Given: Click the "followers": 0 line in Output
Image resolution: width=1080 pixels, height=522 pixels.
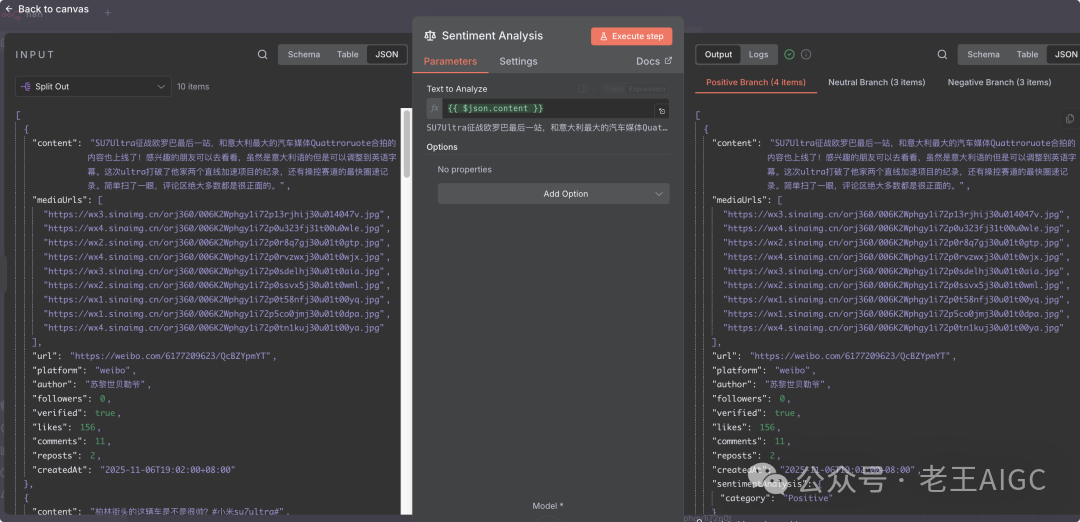Looking at the screenshot, I should point(751,399).
